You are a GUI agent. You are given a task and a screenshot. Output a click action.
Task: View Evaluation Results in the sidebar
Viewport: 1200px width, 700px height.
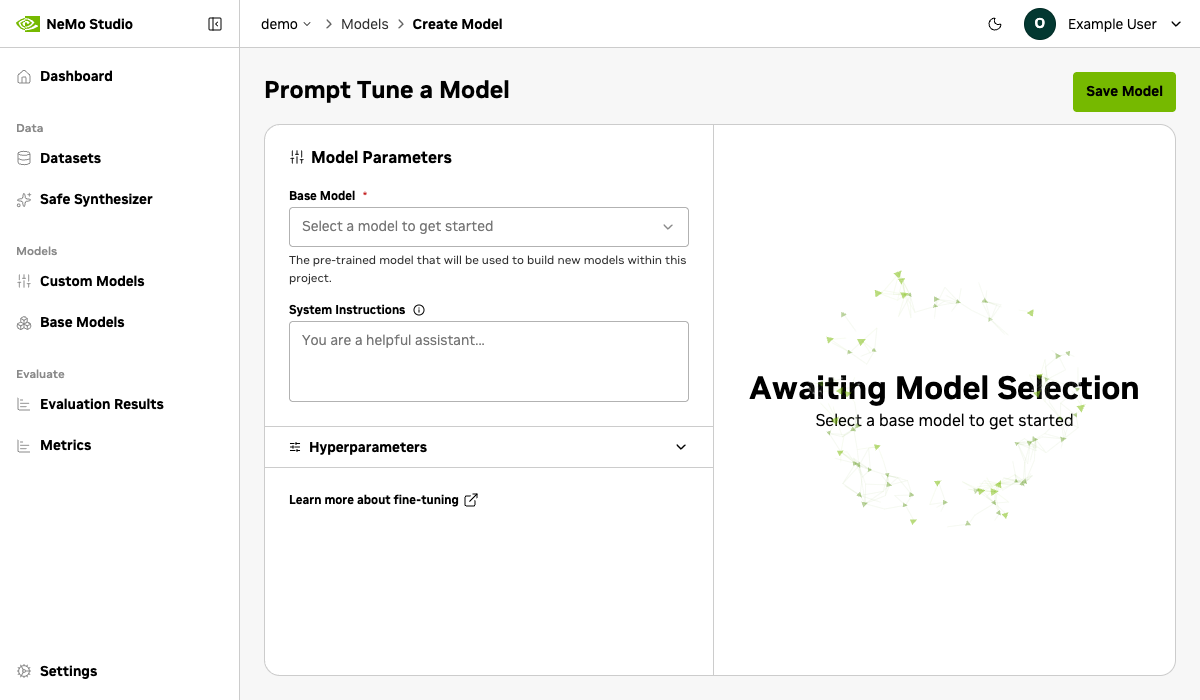[x=102, y=404]
